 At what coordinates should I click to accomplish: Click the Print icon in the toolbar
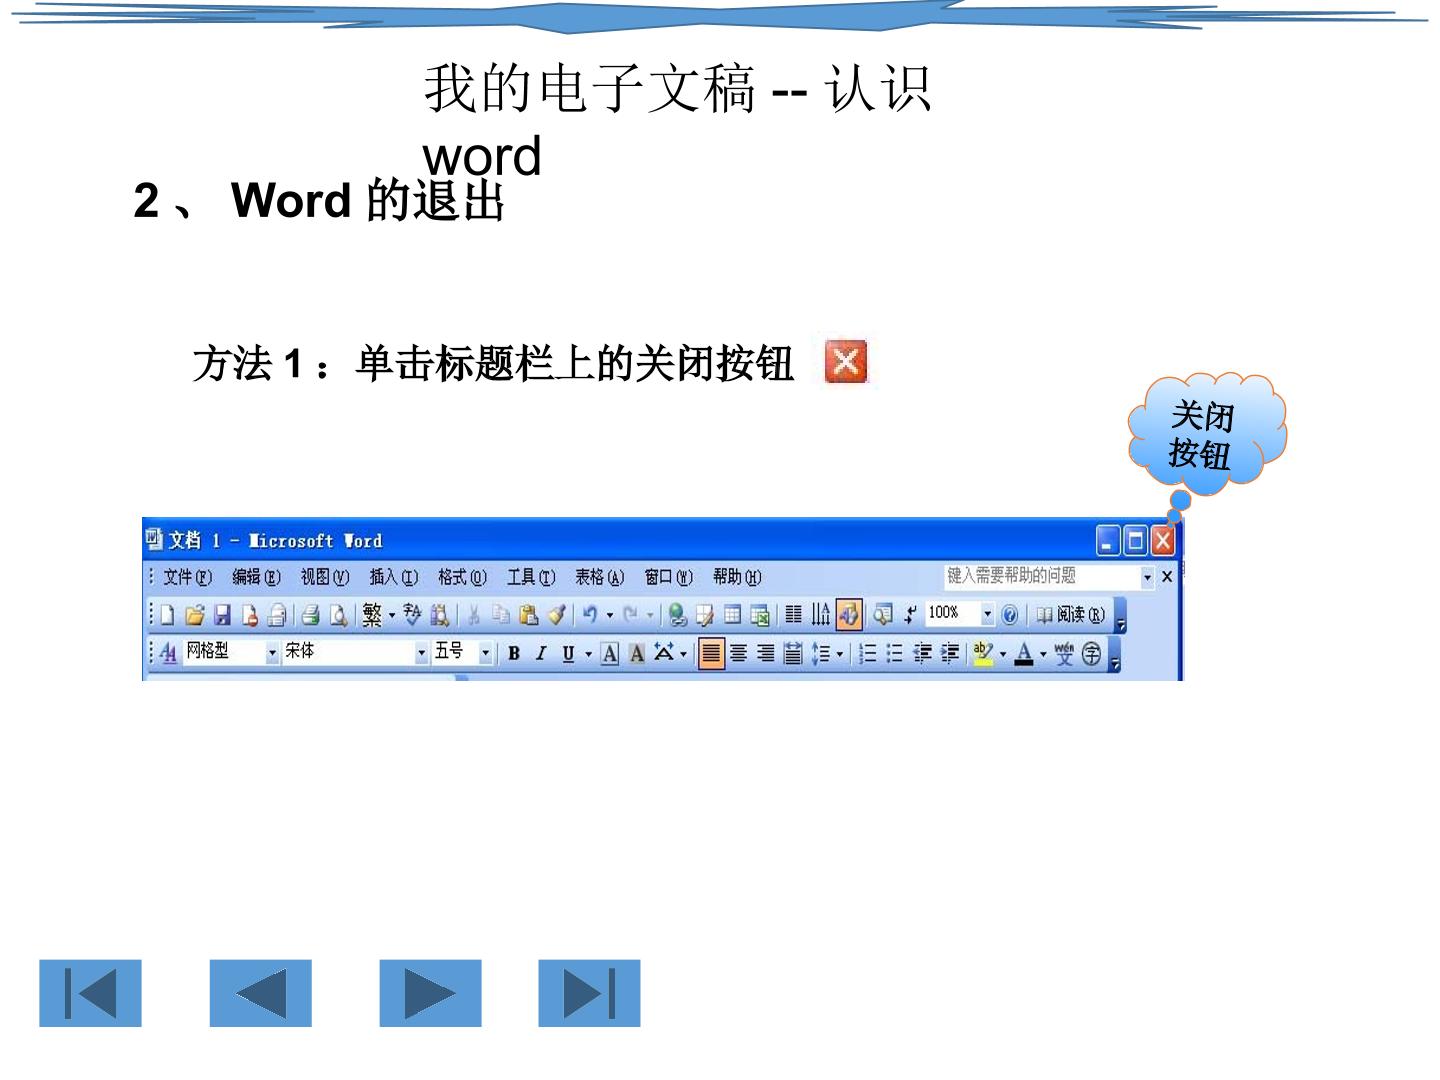point(311,616)
